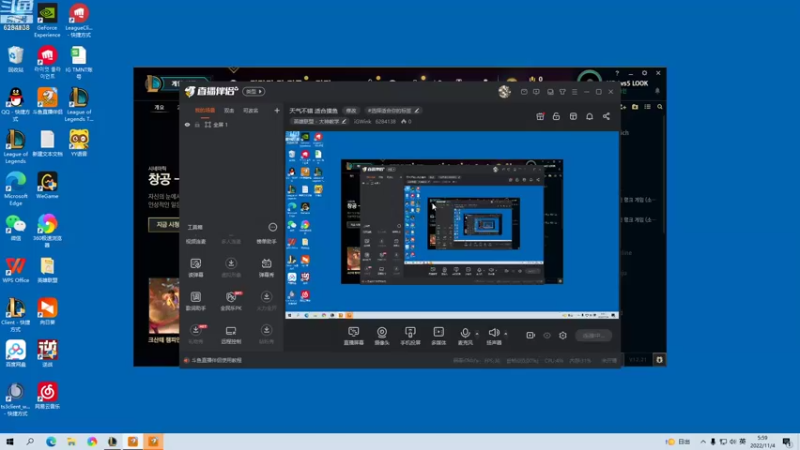Screen dimensions: 800x450
Task: Click the record video icon in bottom bar
Action: pos(531,335)
